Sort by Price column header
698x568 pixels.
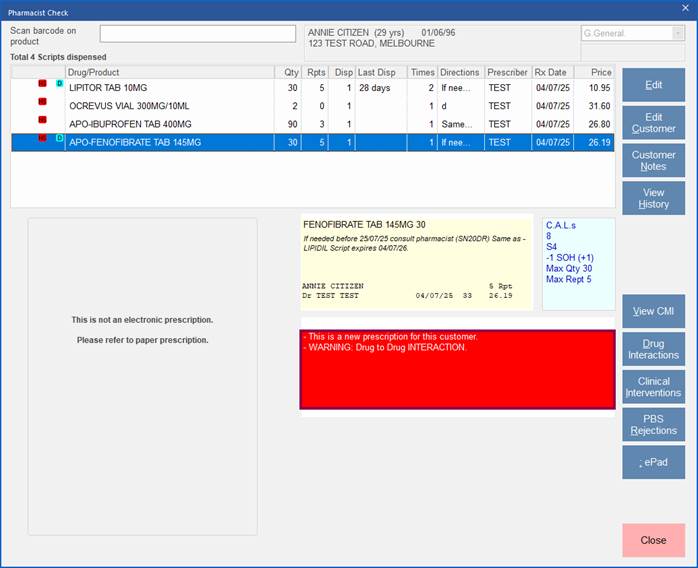coord(595,72)
